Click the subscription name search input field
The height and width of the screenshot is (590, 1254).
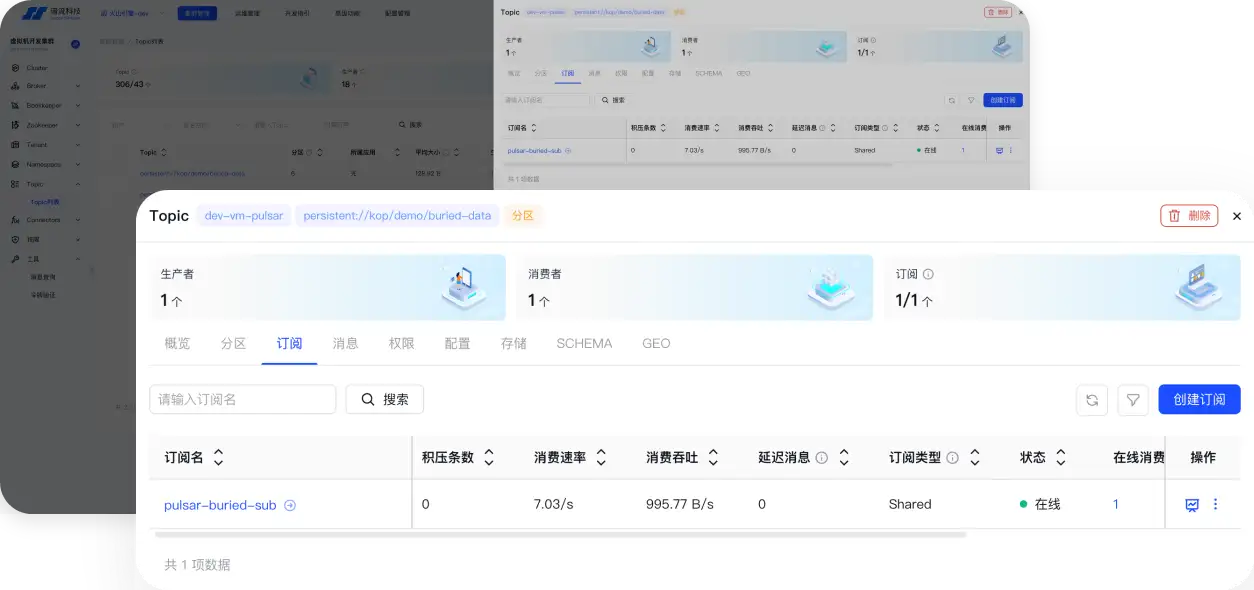[242, 399]
